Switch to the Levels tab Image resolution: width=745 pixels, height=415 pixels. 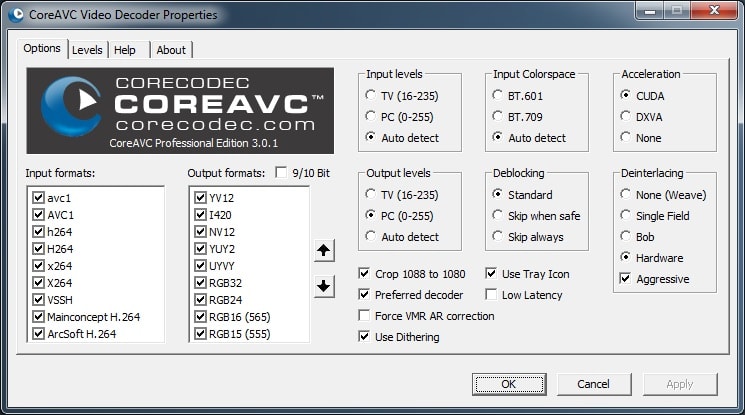(87, 50)
